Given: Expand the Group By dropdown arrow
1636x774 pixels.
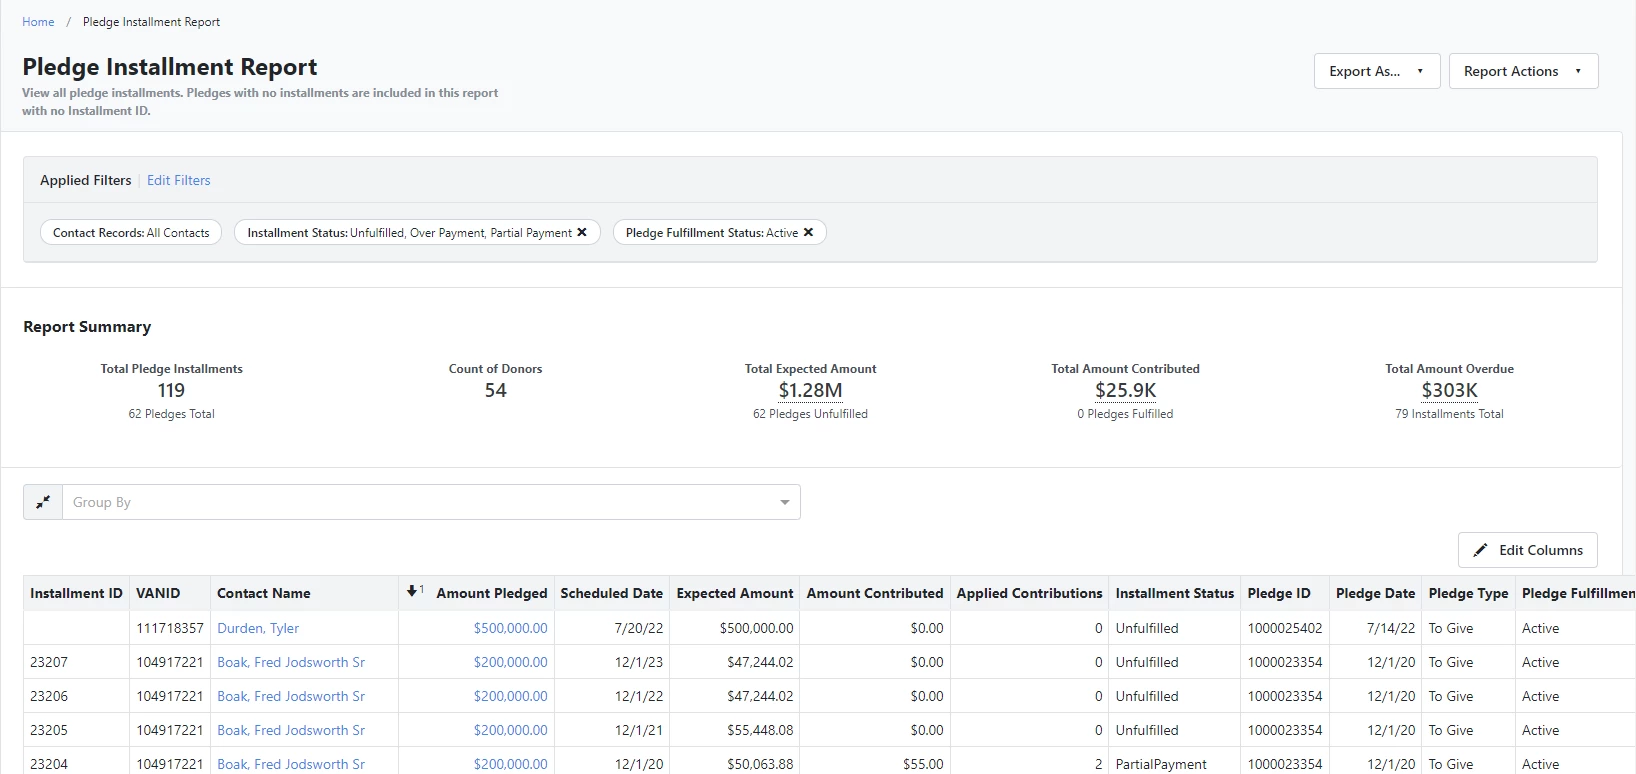Looking at the screenshot, I should [x=785, y=502].
